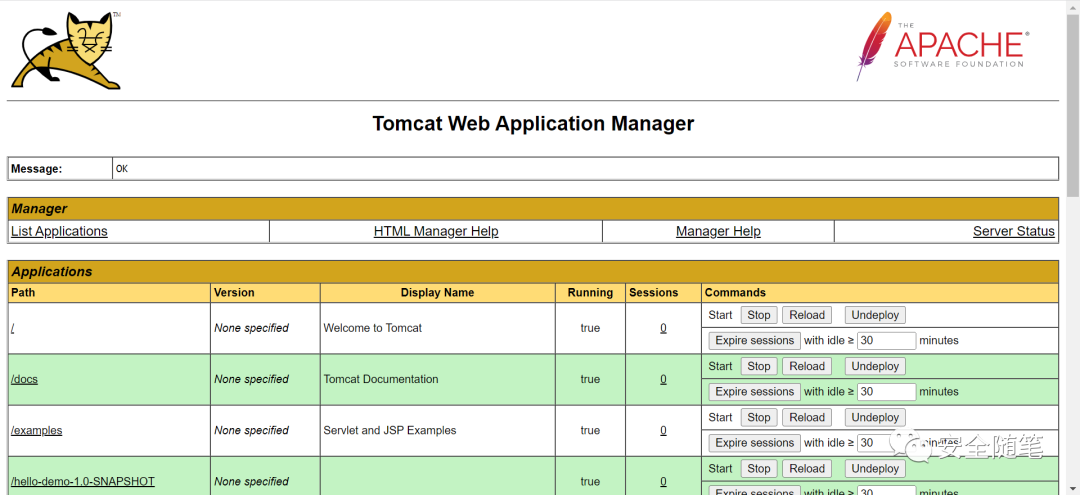
Task: View sessions count for /docs
Action: (663, 379)
